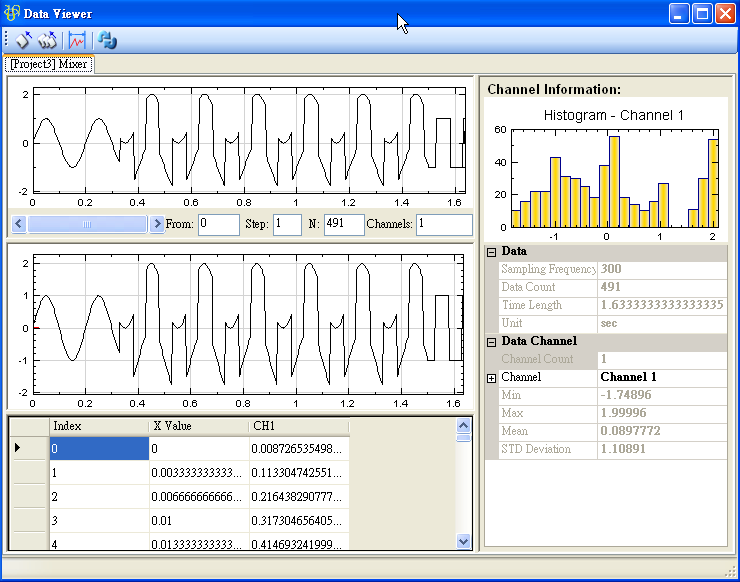Image resolution: width=740 pixels, height=582 pixels.
Task: Collapse the Data Channel property section
Action: pyautogui.click(x=491, y=342)
